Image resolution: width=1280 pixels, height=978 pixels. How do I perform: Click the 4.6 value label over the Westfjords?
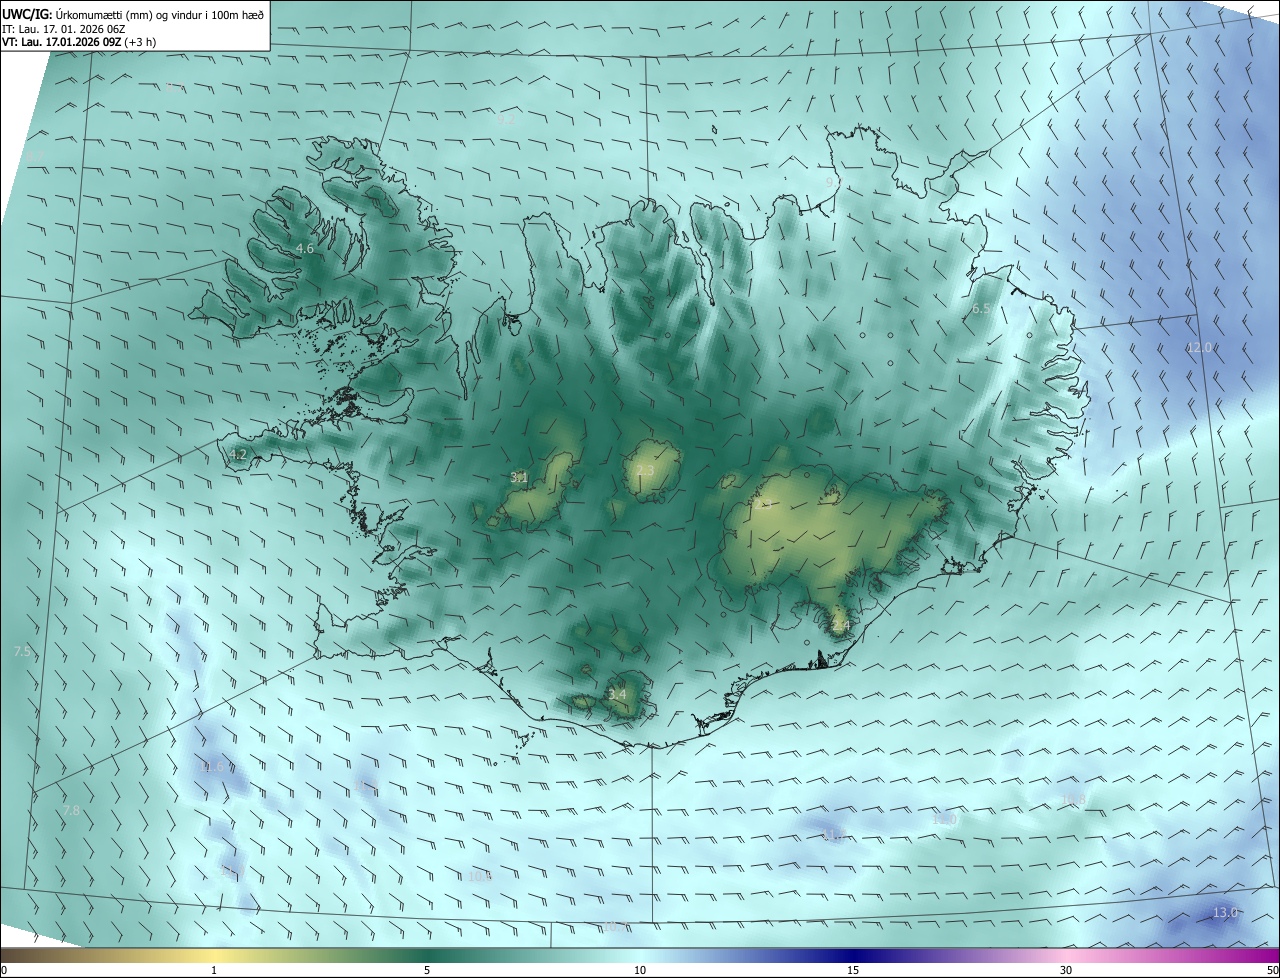tap(305, 248)
